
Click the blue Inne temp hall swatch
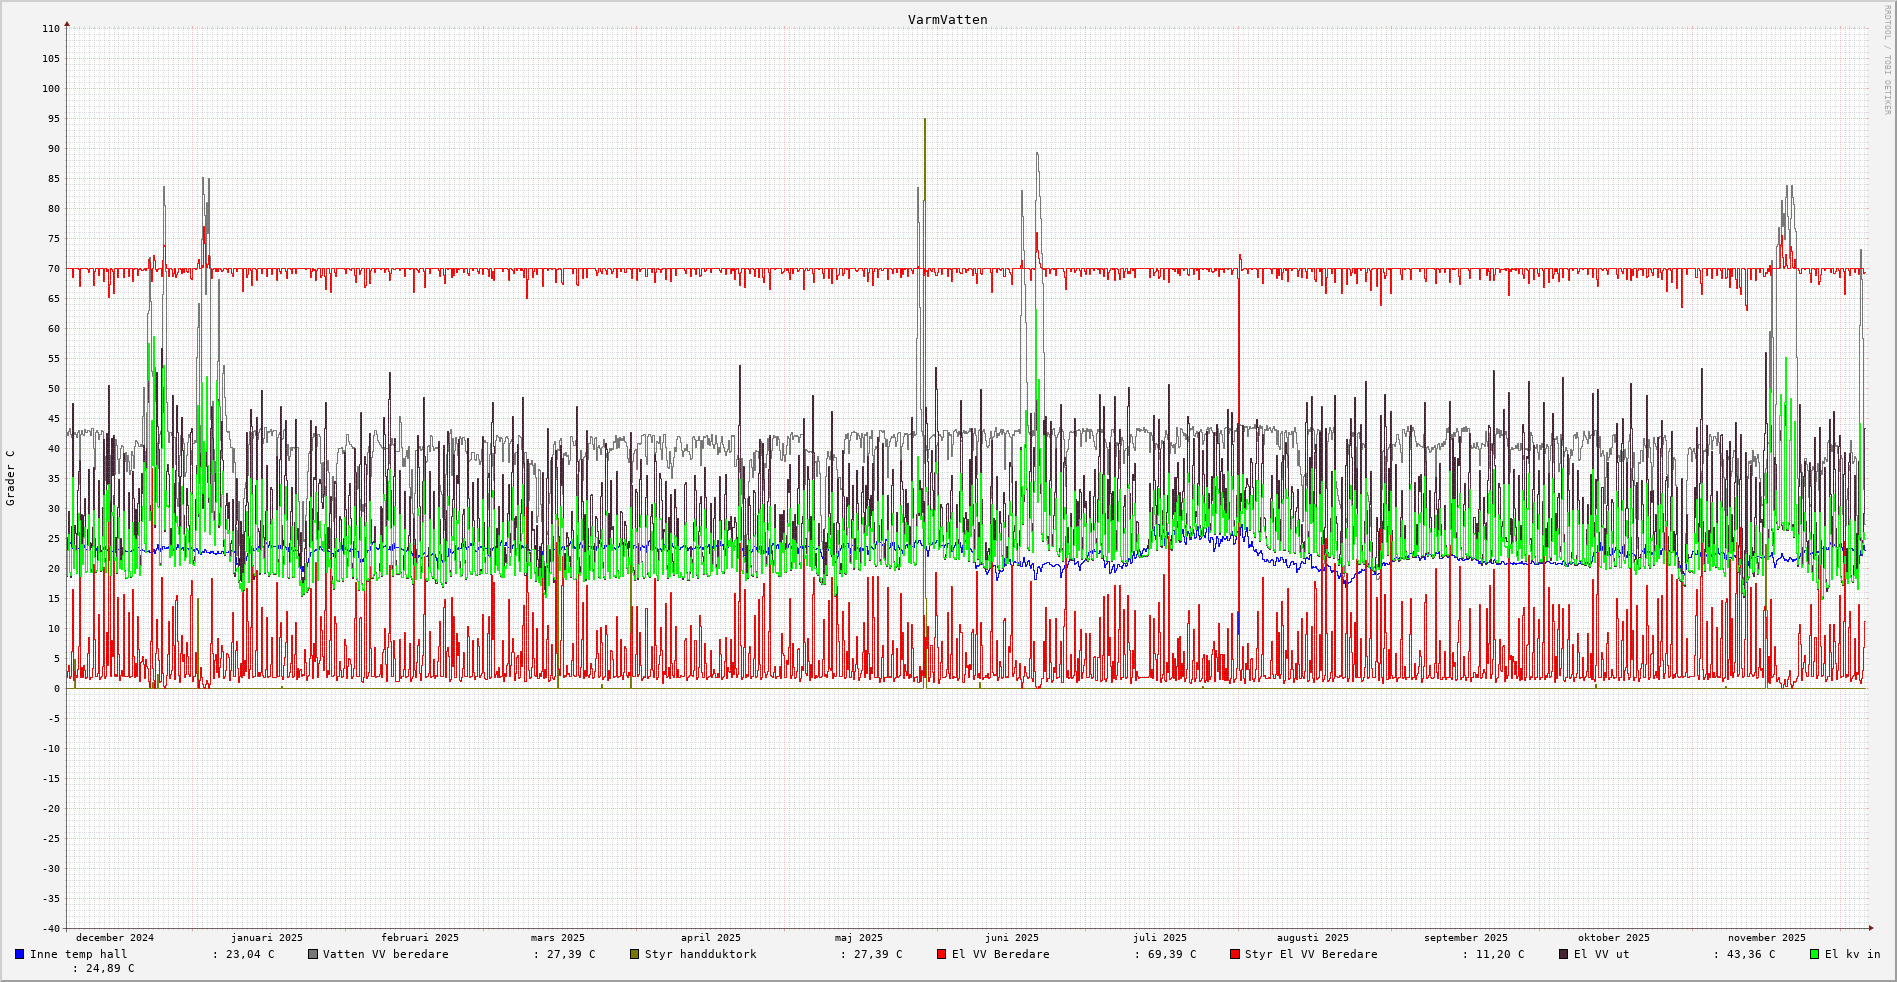pos(19,954)
